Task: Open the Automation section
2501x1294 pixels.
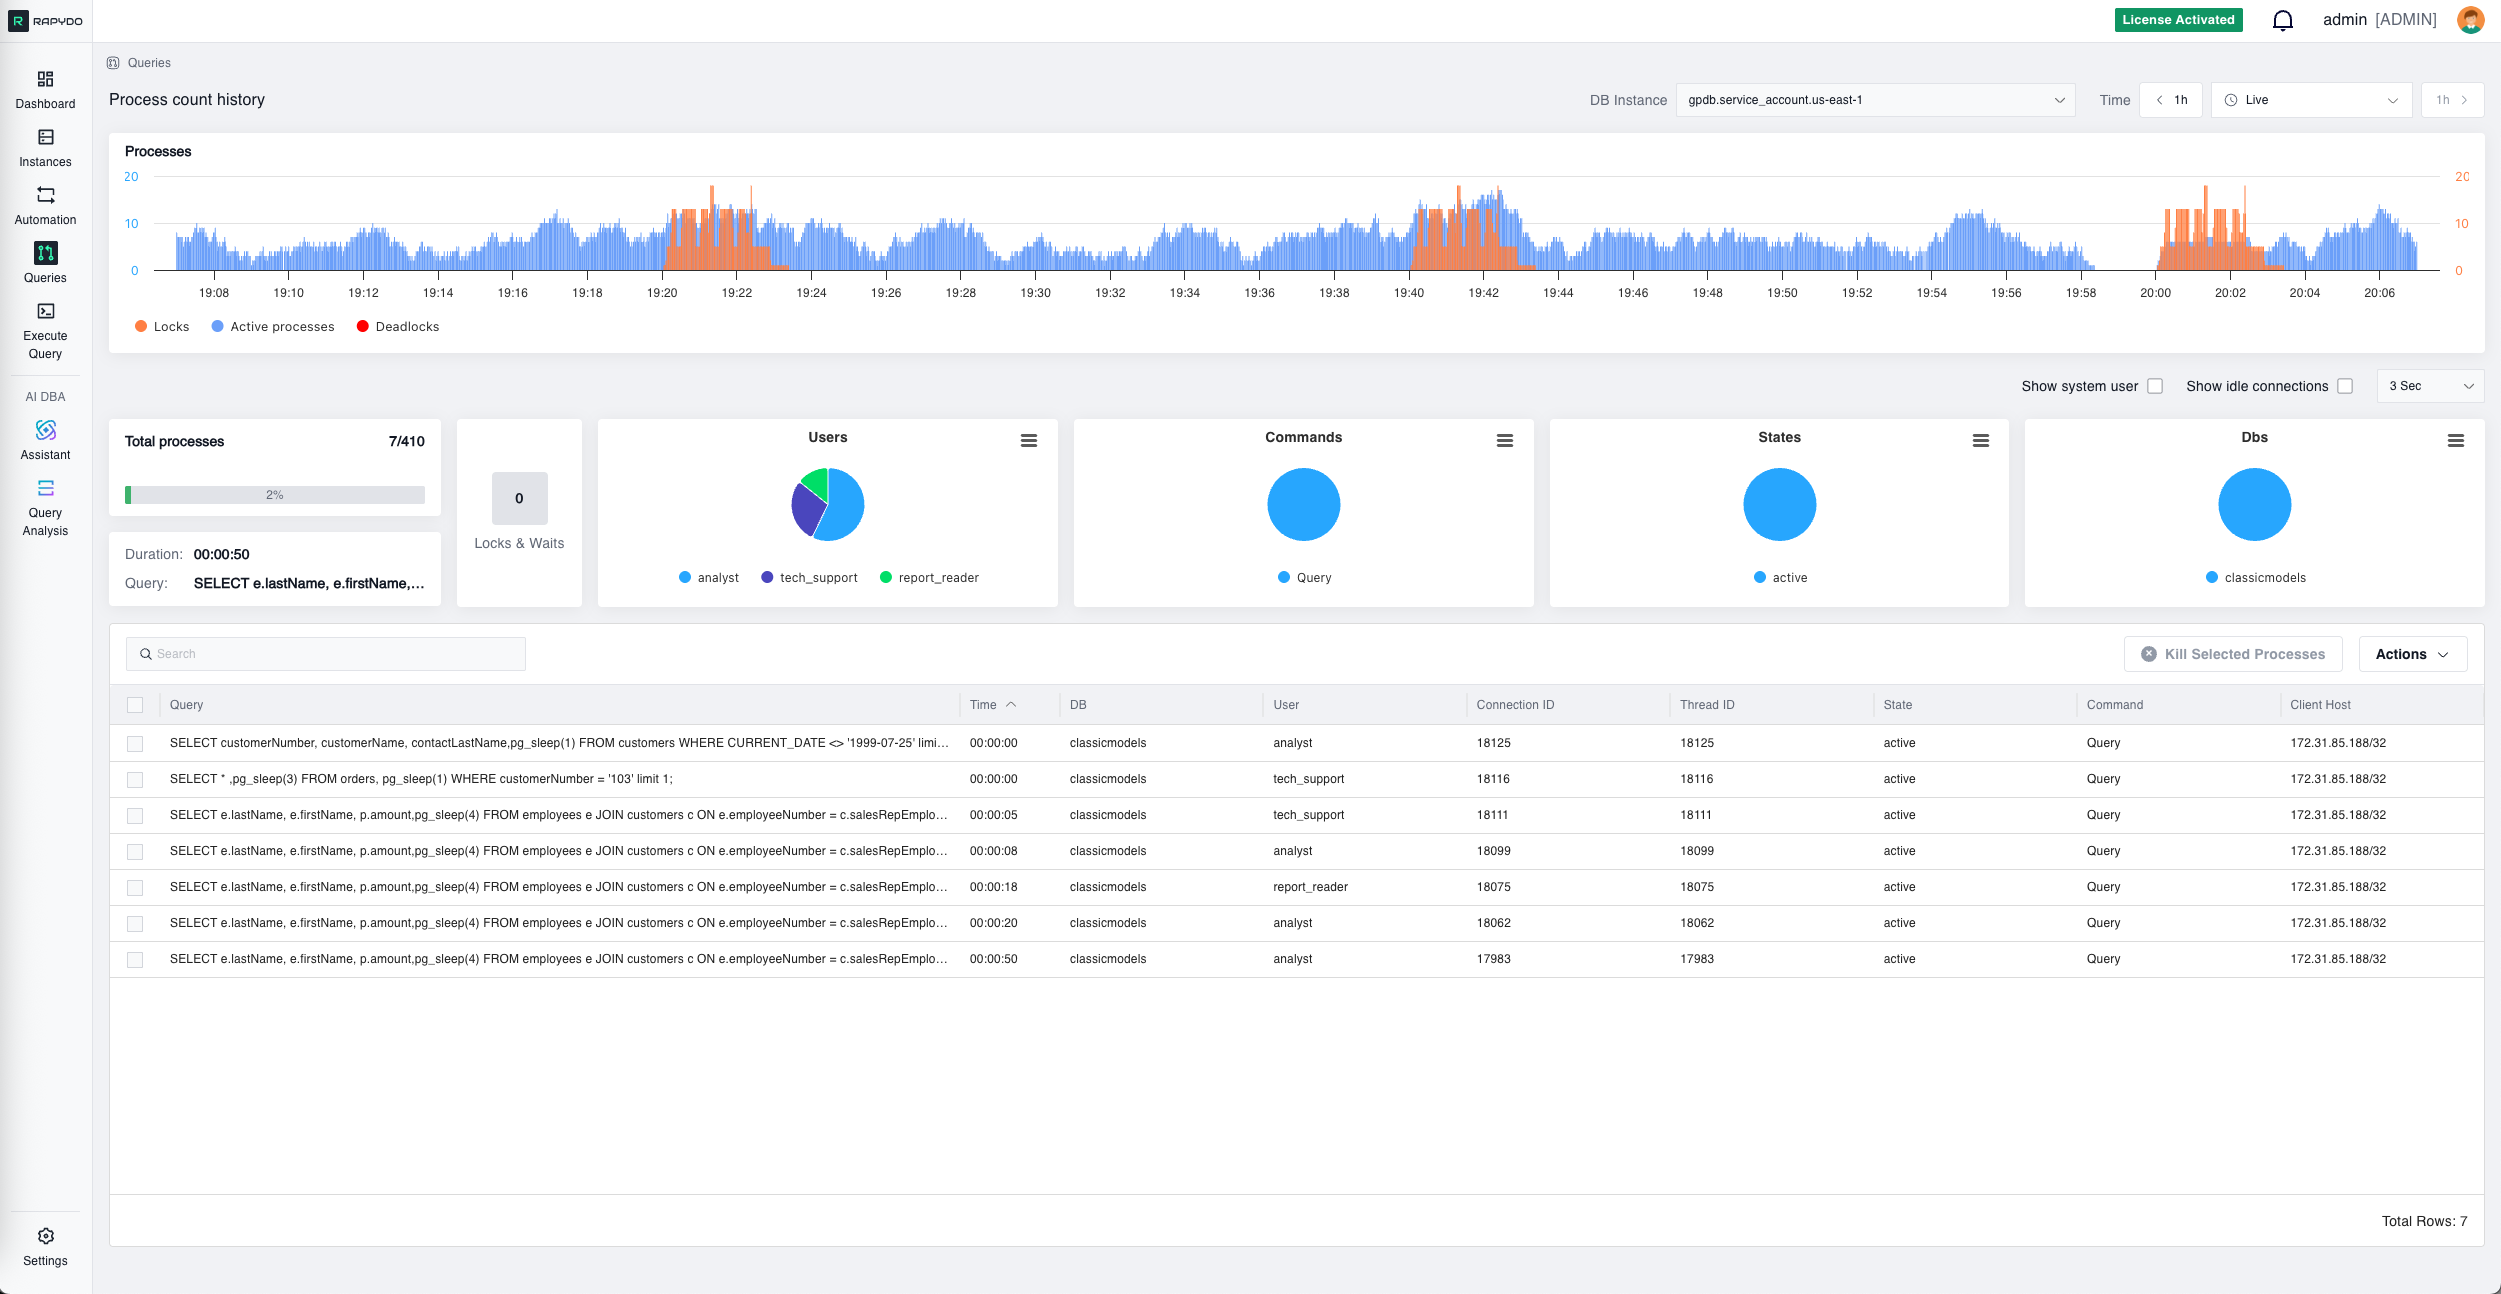Action: 45,204
